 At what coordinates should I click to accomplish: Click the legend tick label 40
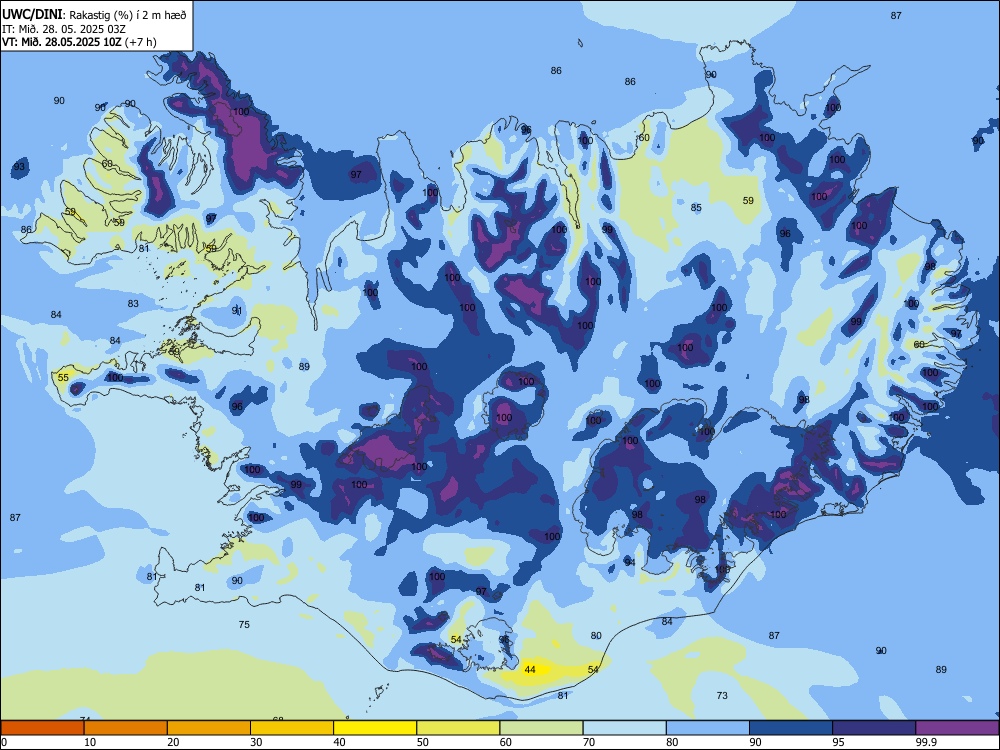[x=340, y=742]
